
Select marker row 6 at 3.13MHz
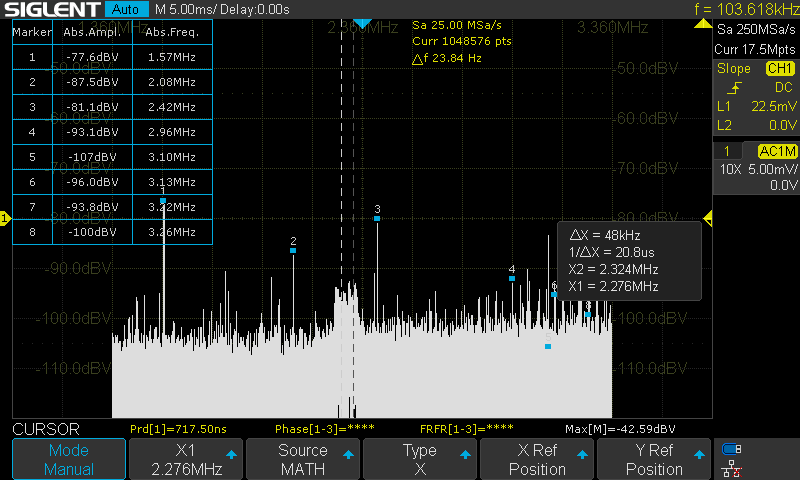coord(112,182)
